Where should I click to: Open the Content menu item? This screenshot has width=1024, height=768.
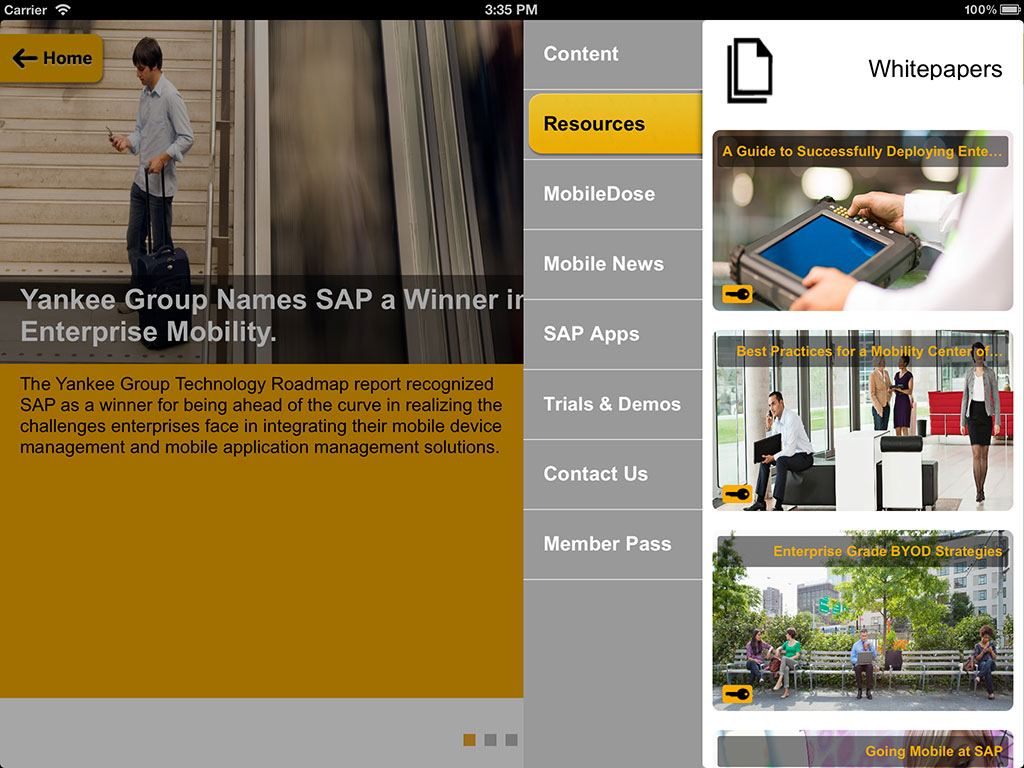pos(613,54)
